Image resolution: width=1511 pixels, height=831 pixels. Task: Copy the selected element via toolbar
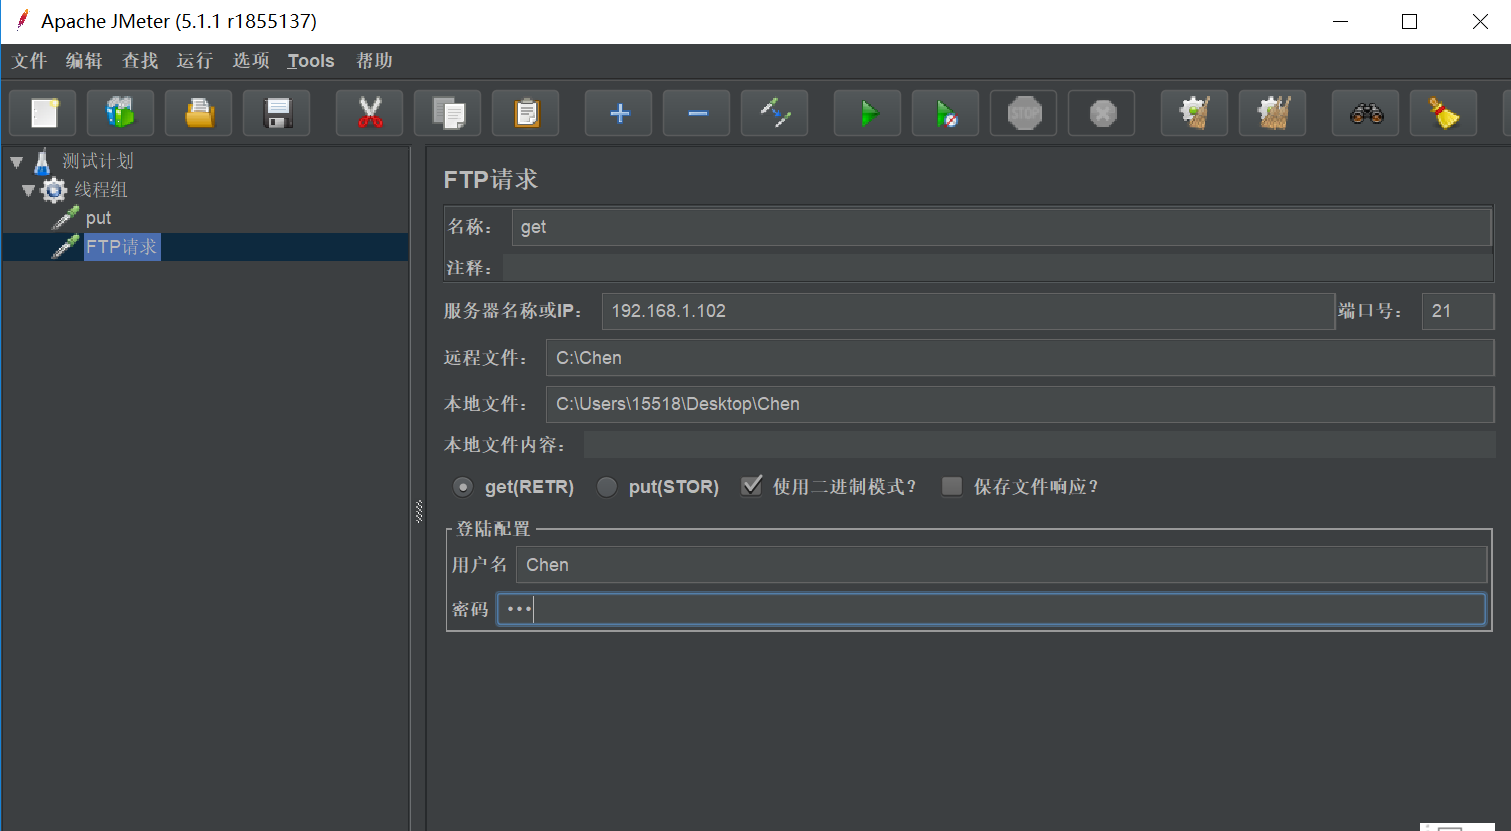448,113
